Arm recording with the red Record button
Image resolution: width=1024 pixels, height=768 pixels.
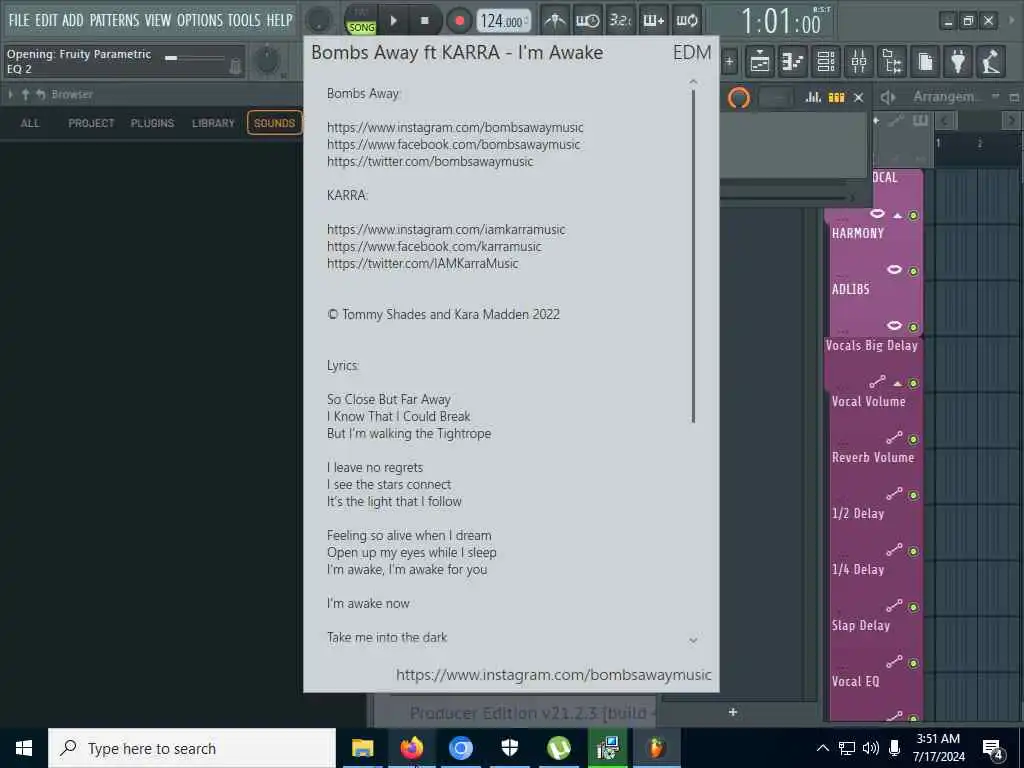(x=459, y=21)
